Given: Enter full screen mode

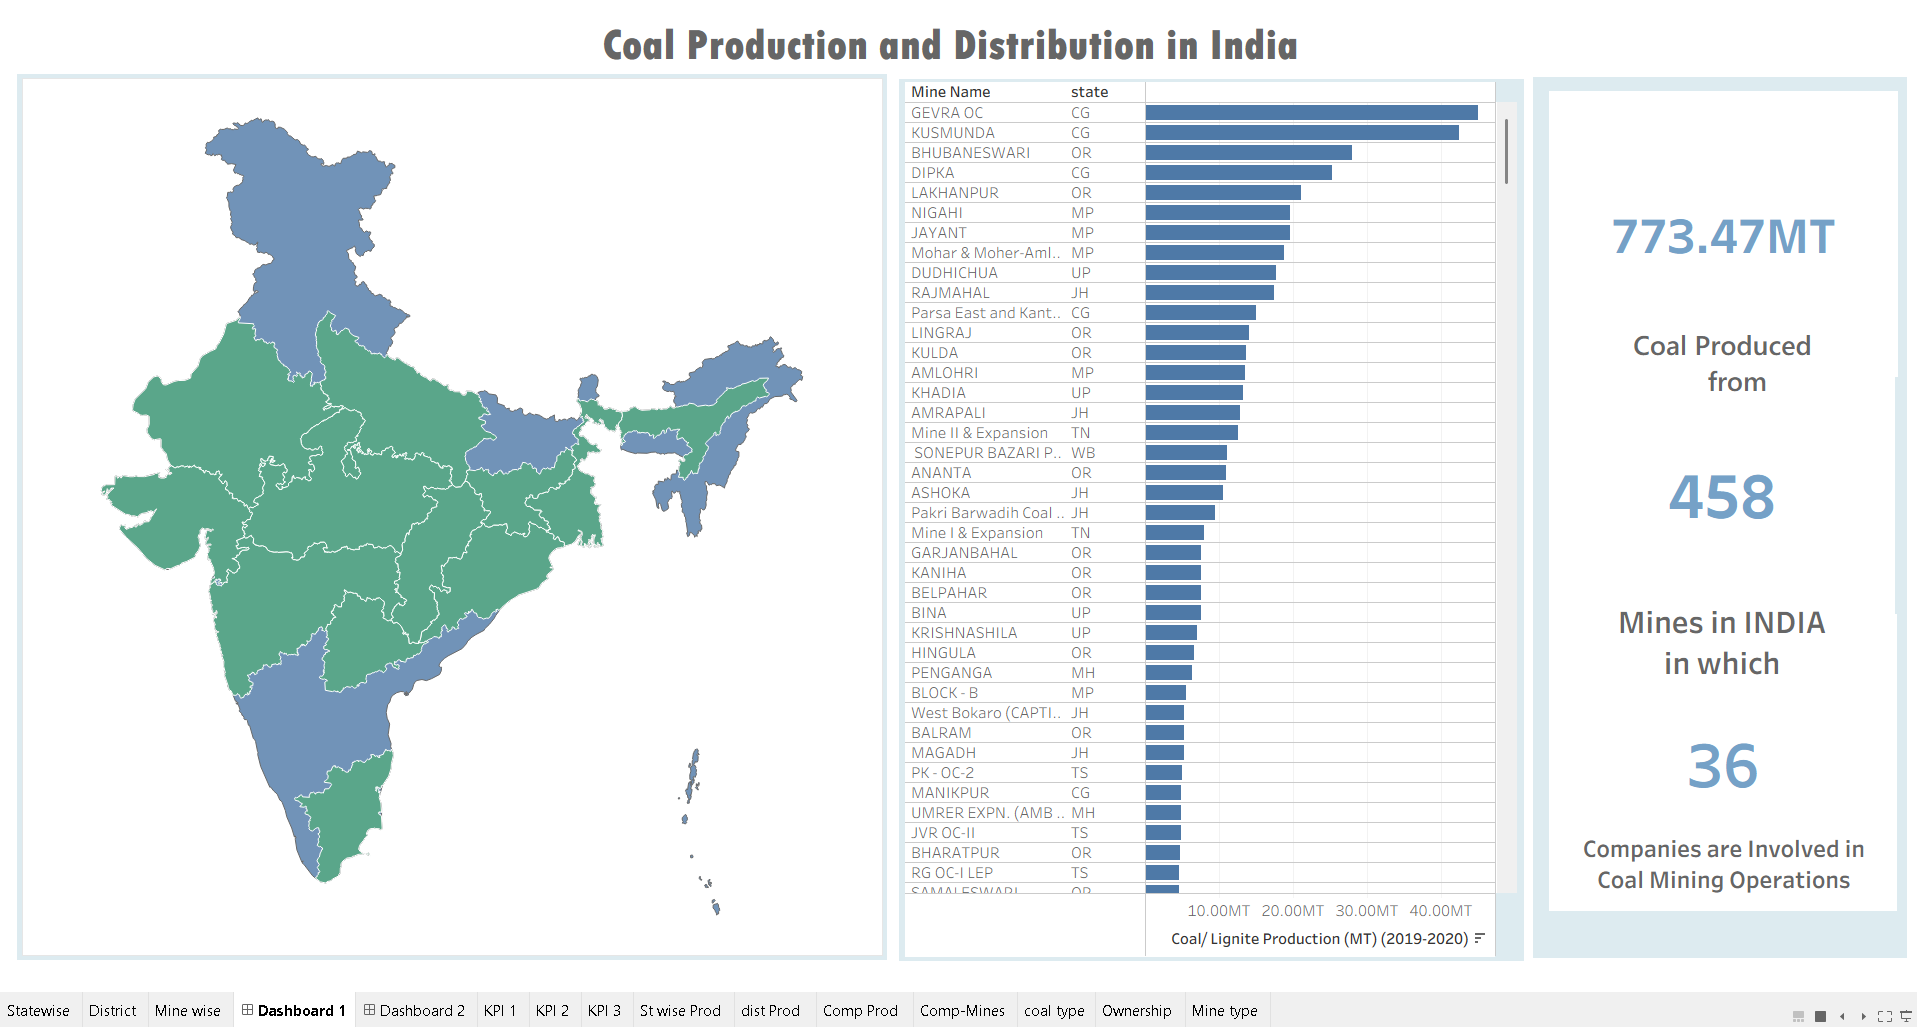Looking at the screenshot, I should click(x=1885, y=1016).
